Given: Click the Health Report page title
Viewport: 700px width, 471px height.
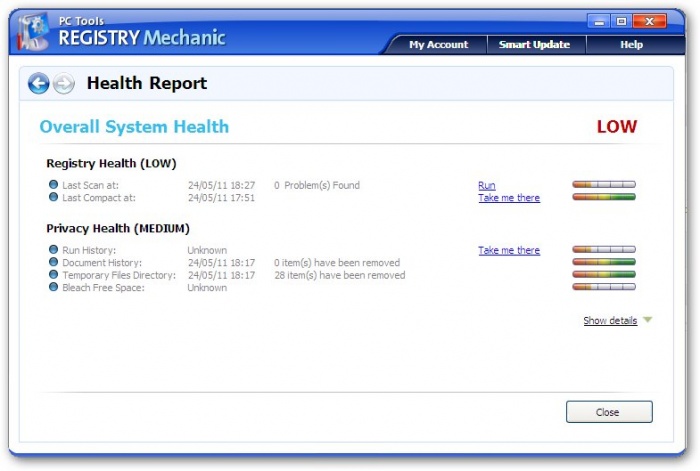Looking at the screenshot, I should click(x=147, y=83).
